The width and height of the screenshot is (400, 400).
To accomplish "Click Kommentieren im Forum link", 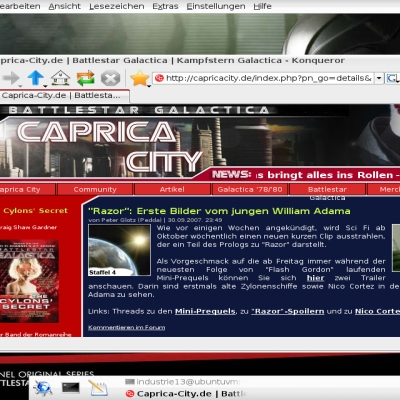I will 126,327.
